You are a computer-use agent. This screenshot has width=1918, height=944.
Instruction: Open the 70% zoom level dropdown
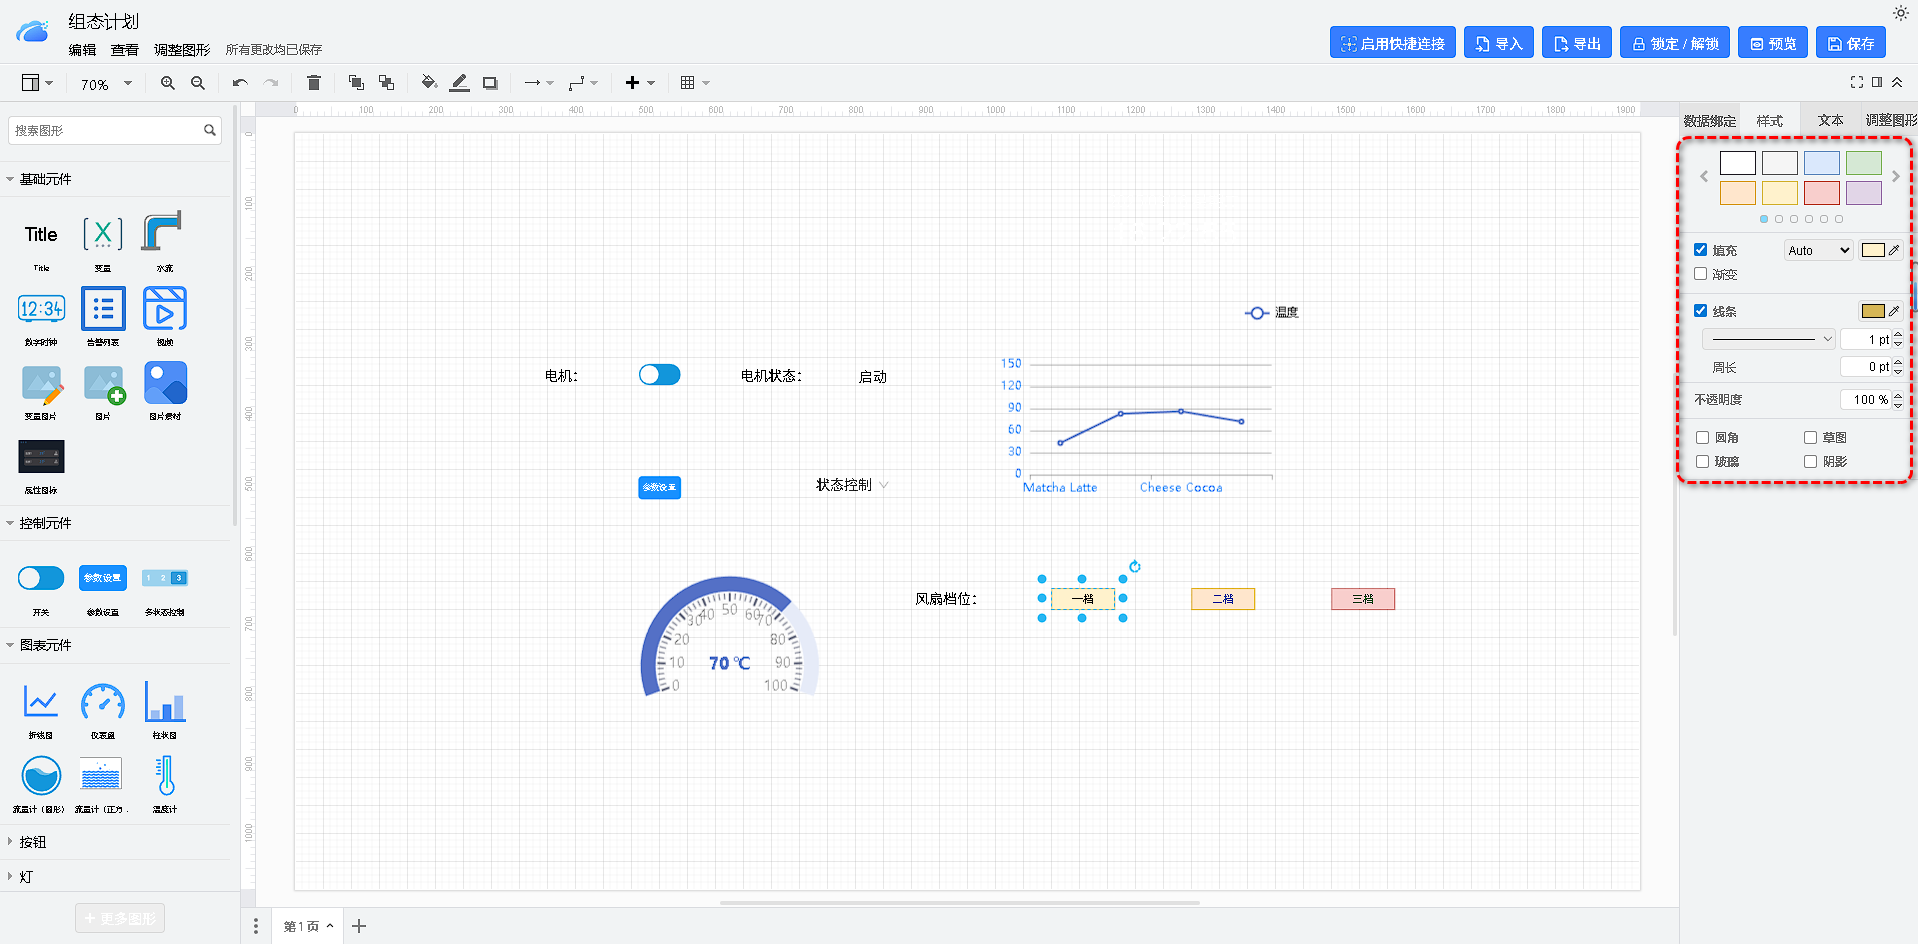(106, 84)
